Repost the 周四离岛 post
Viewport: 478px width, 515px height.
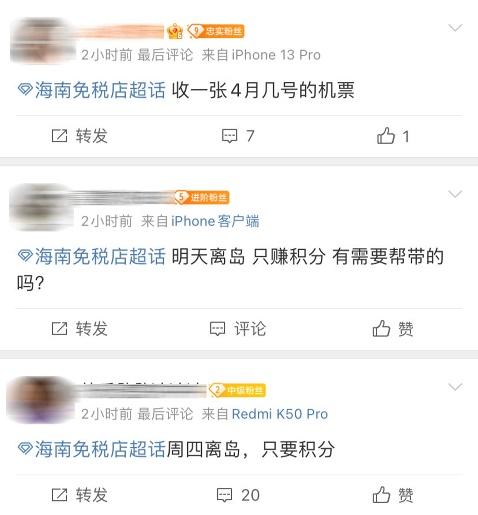click(79, 495)
